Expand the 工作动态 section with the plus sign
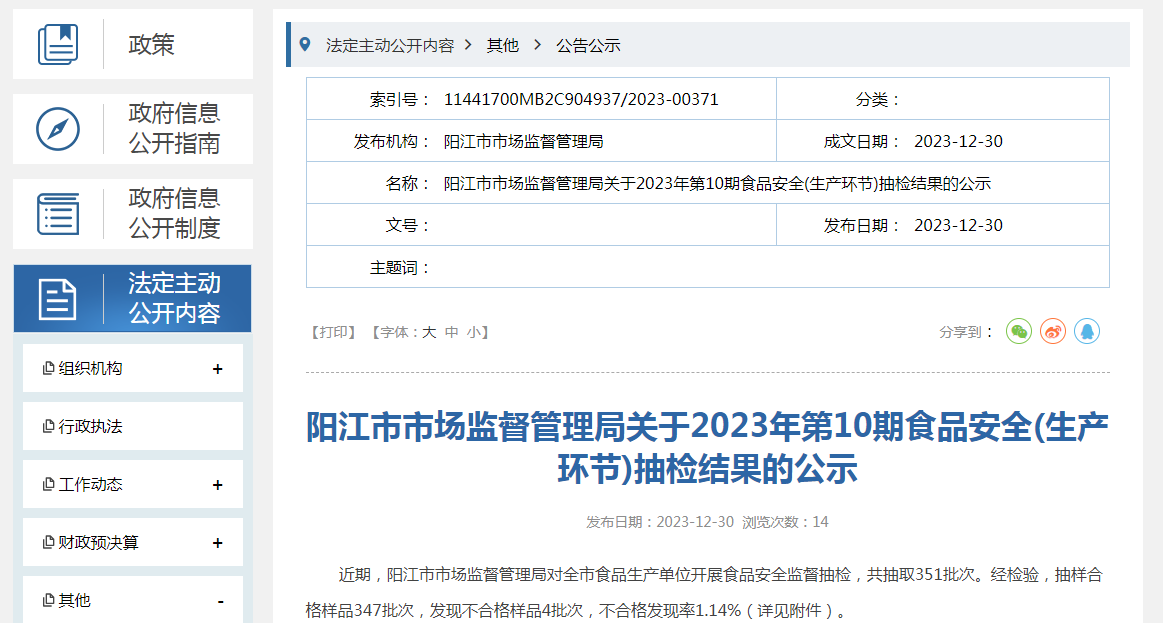 tap(217, 485)
